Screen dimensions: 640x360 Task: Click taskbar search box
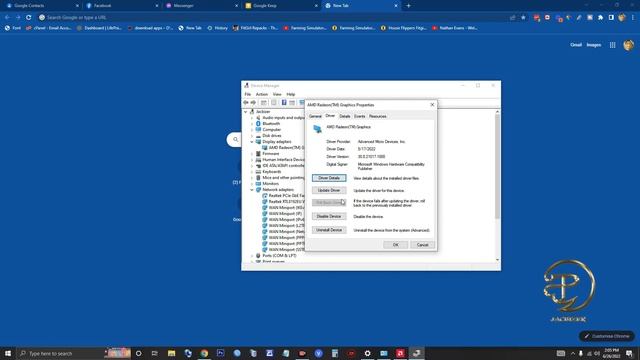pos(74,353)
